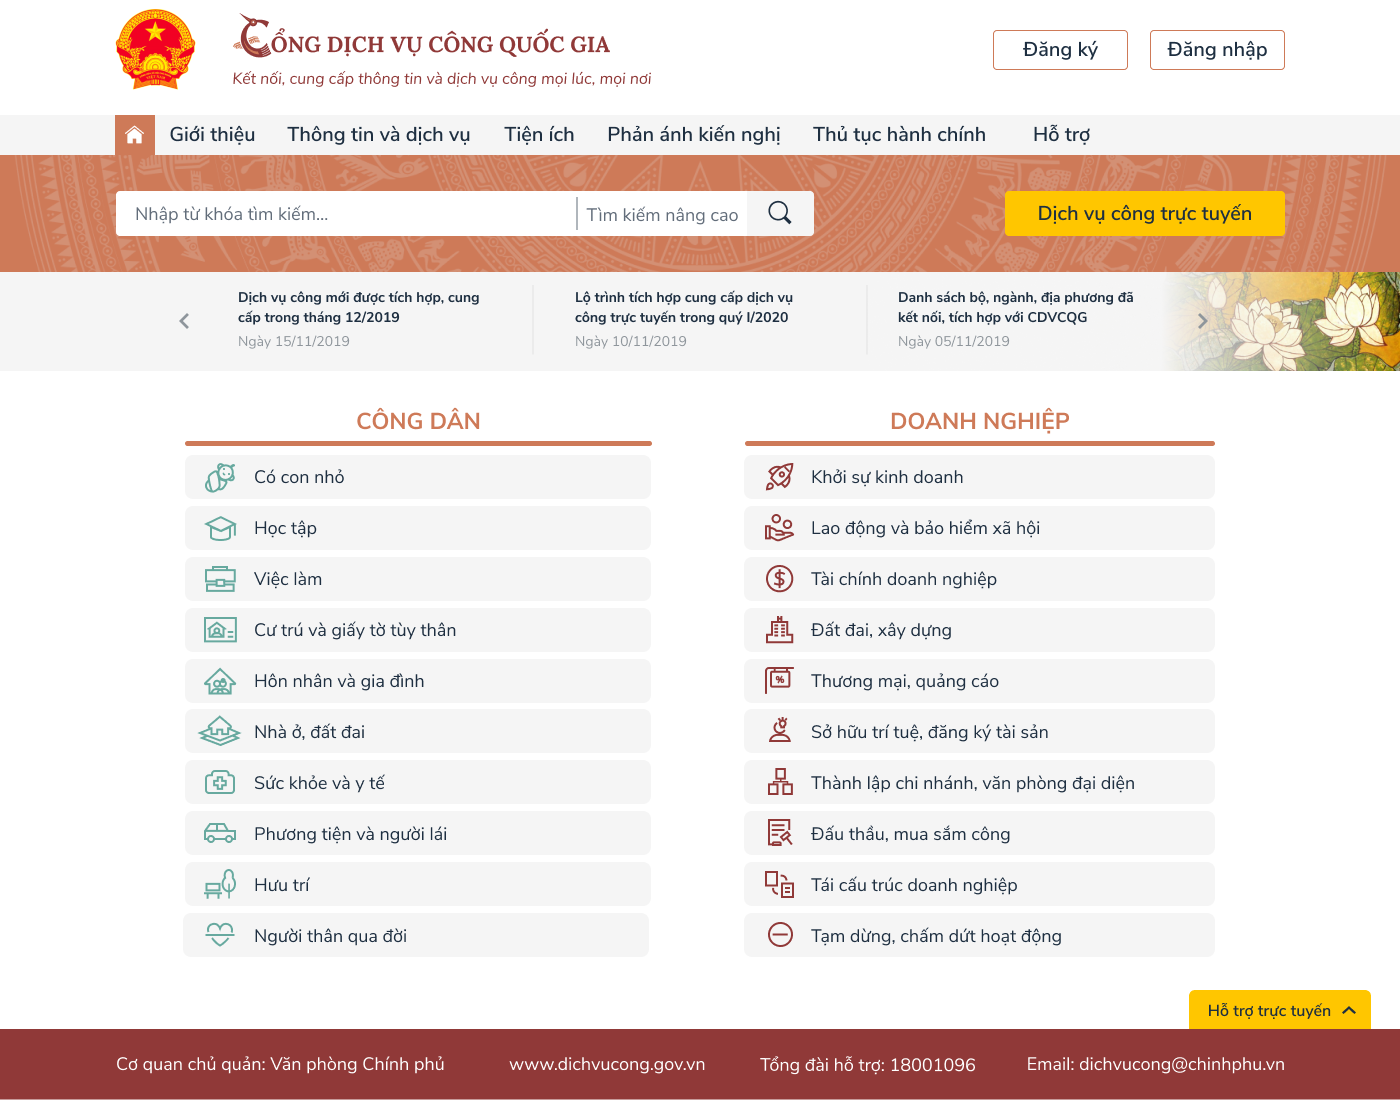Click the date Ngày 15/11/2019

[x=294, y=341]
